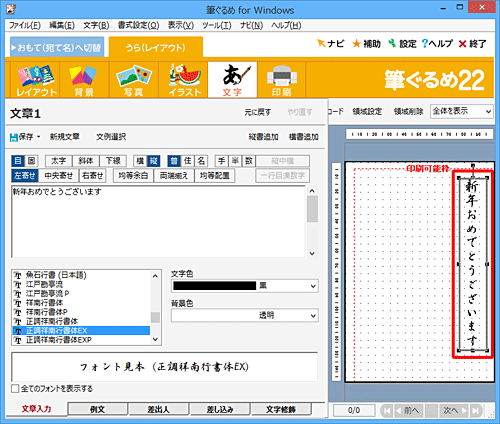Open the 全体を表示 zoom dropdown
Viewport: 500px width, 424px height.
point(462,111)
